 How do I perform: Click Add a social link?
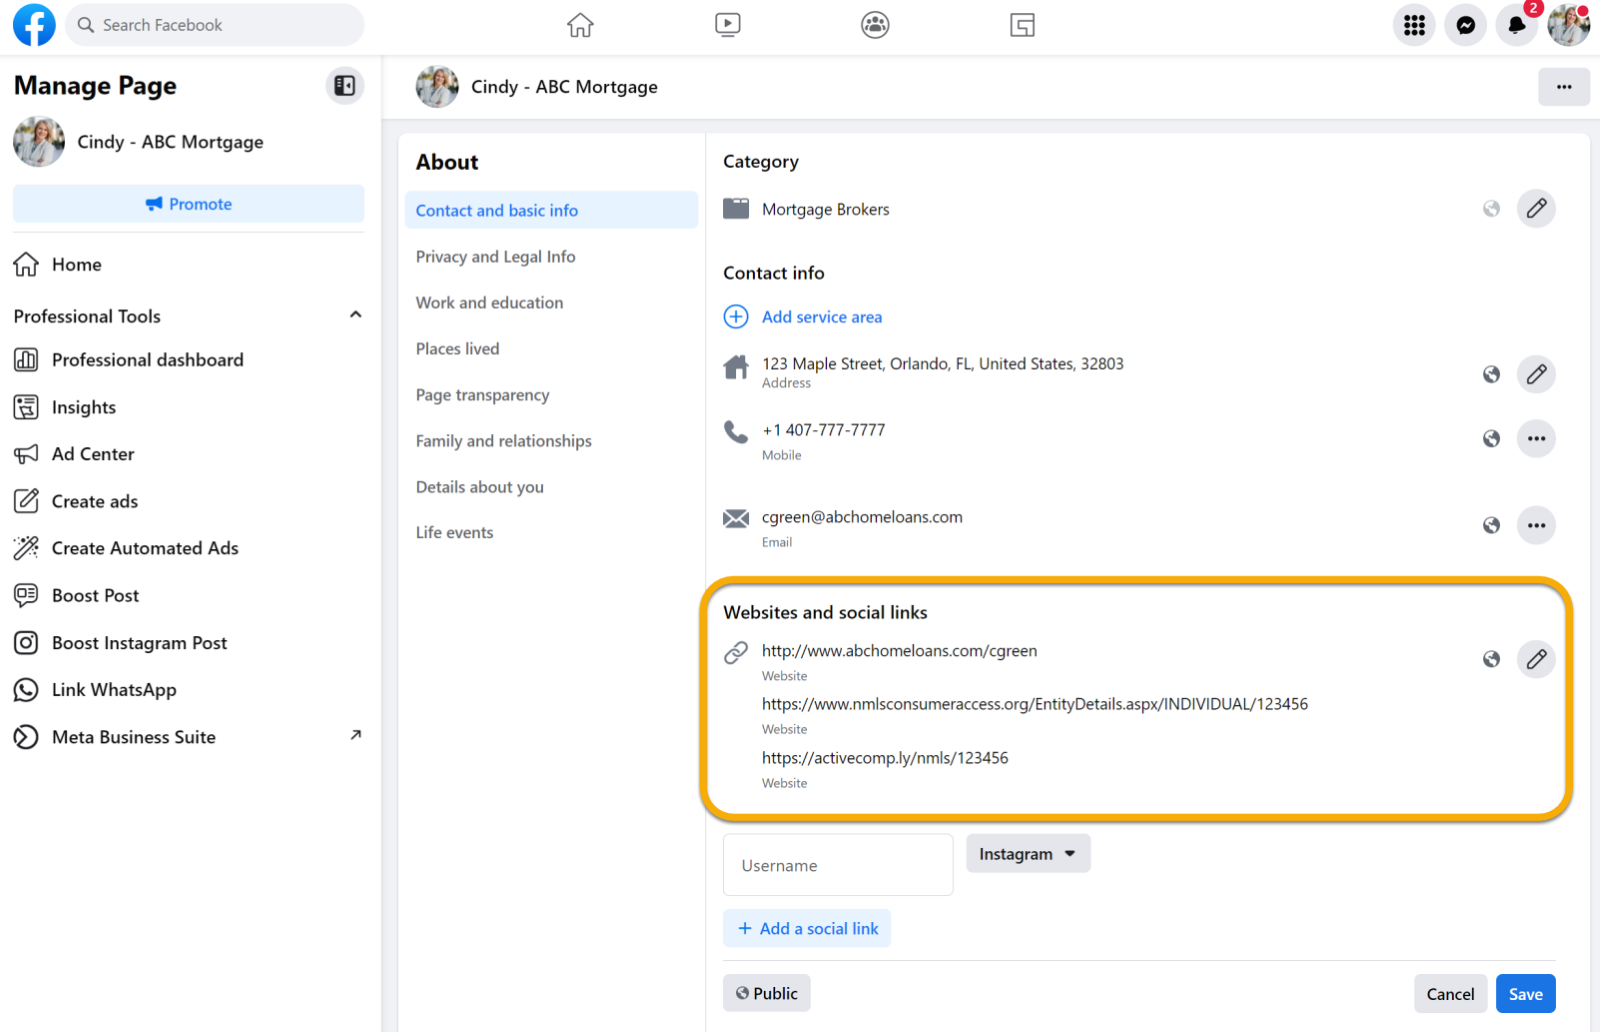(807, 928)
